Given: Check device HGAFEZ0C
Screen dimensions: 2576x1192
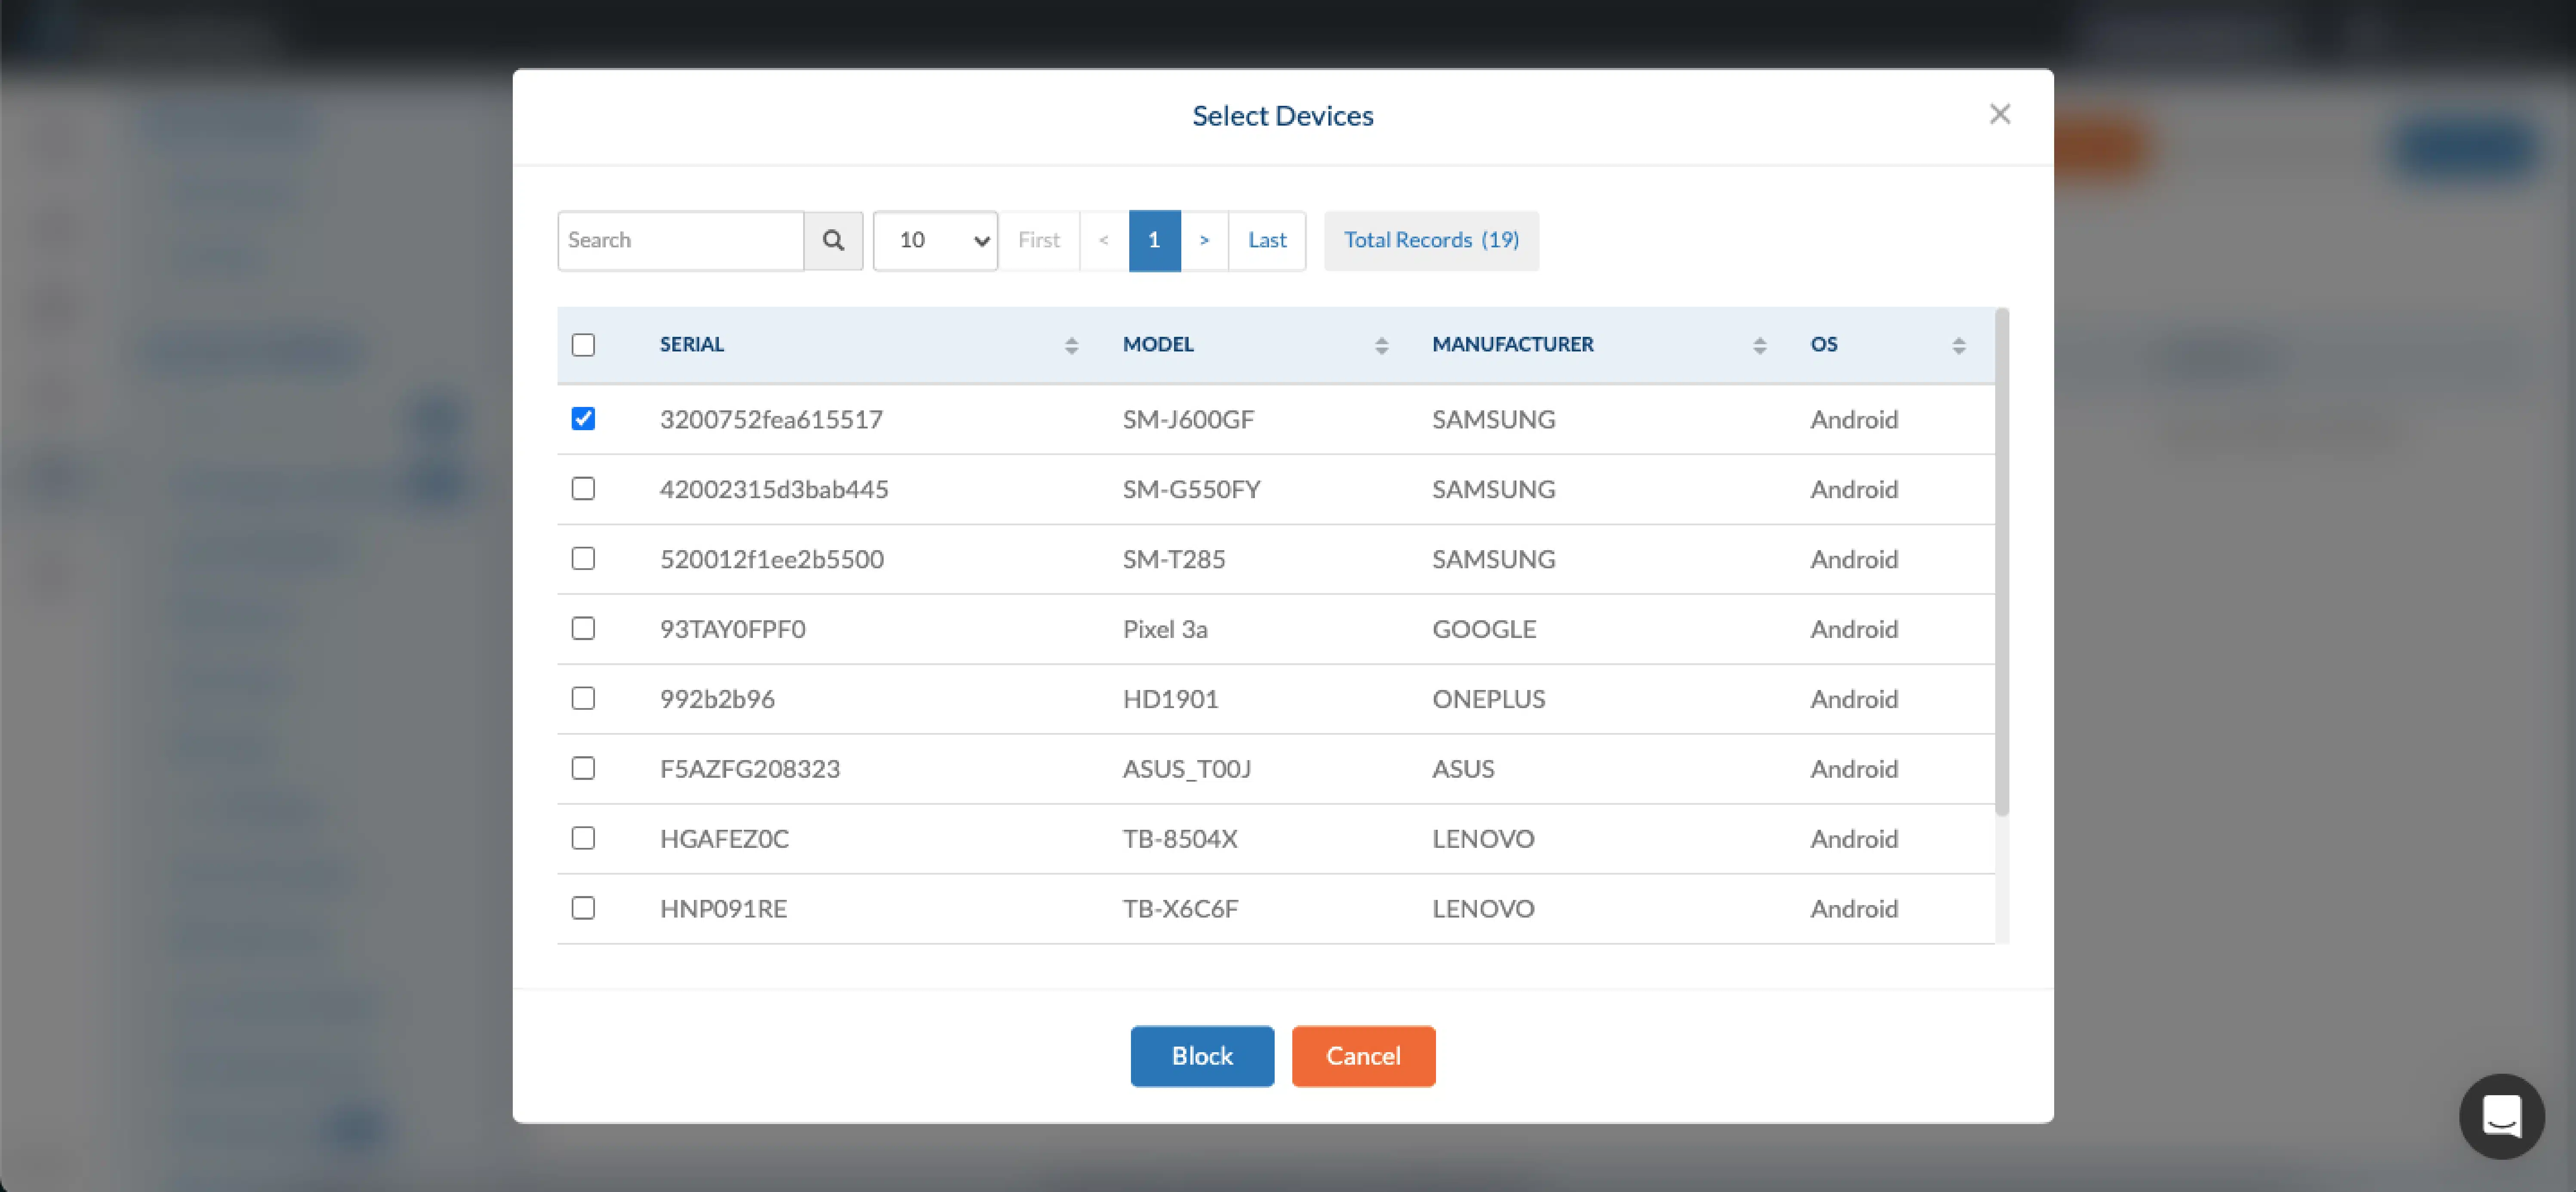Looking at the screenshot, I should tap(583, 839).
